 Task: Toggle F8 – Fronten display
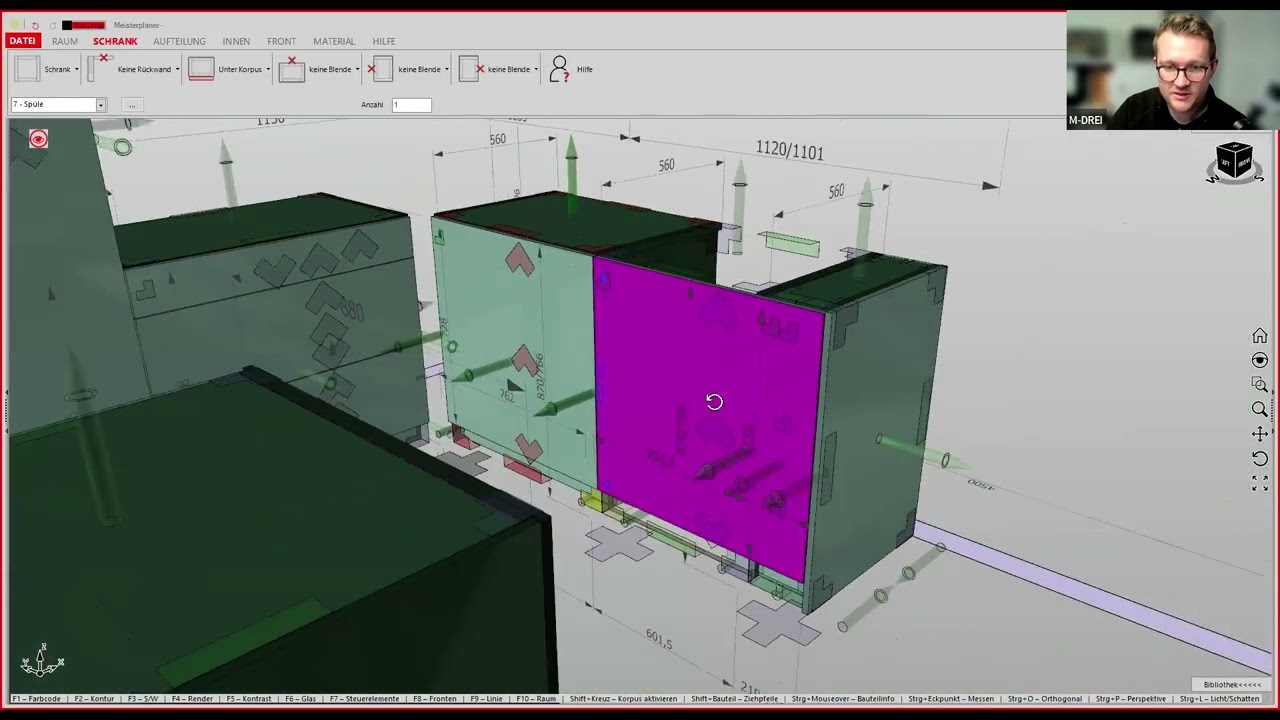click(x=436, y=699)
